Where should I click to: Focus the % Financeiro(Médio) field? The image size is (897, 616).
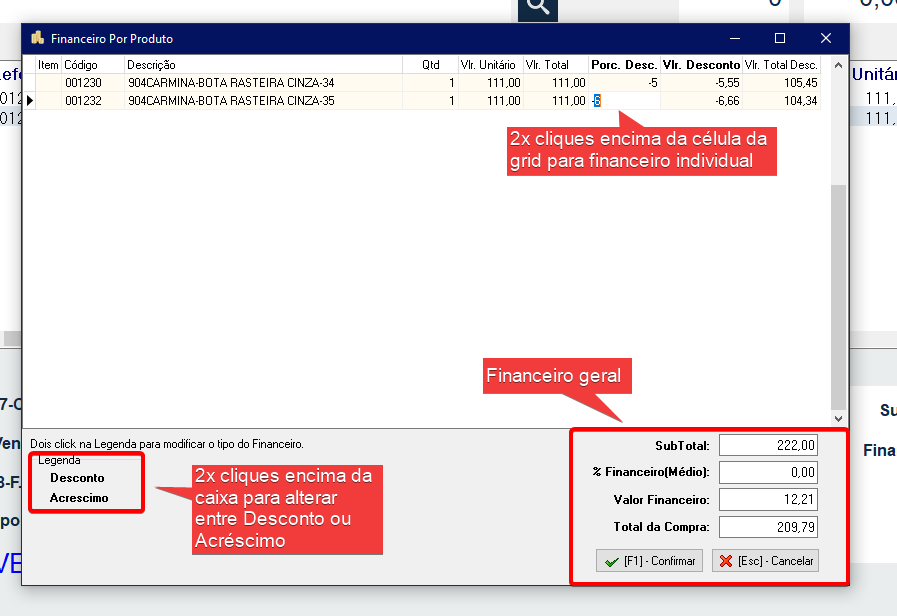(x=768, y=473)
